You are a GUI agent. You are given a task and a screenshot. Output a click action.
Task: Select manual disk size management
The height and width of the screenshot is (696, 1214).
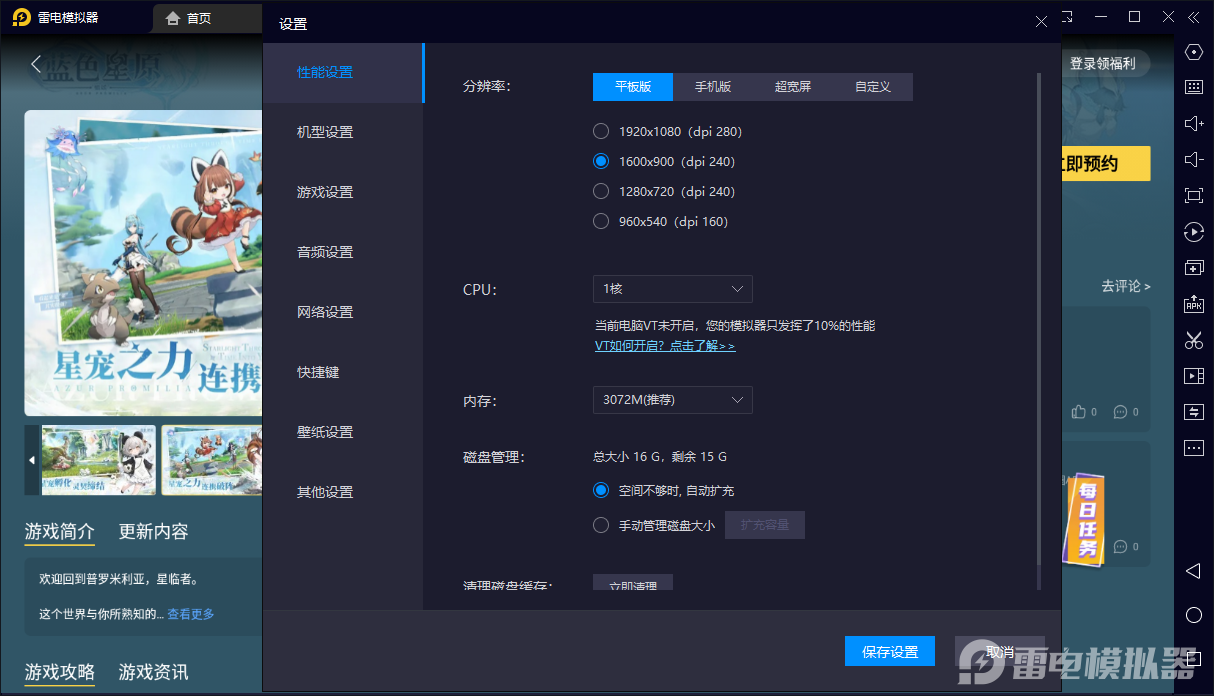click(601, 524)
